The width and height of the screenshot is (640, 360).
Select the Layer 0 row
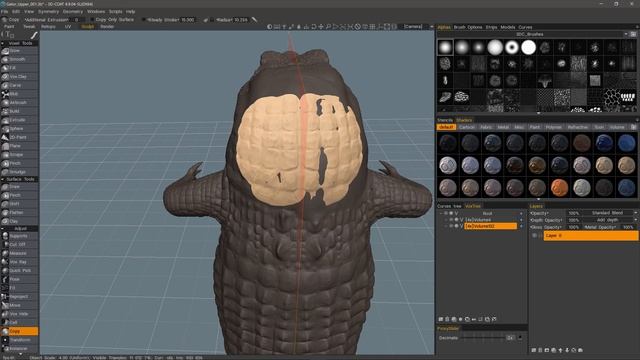point(591,236)
